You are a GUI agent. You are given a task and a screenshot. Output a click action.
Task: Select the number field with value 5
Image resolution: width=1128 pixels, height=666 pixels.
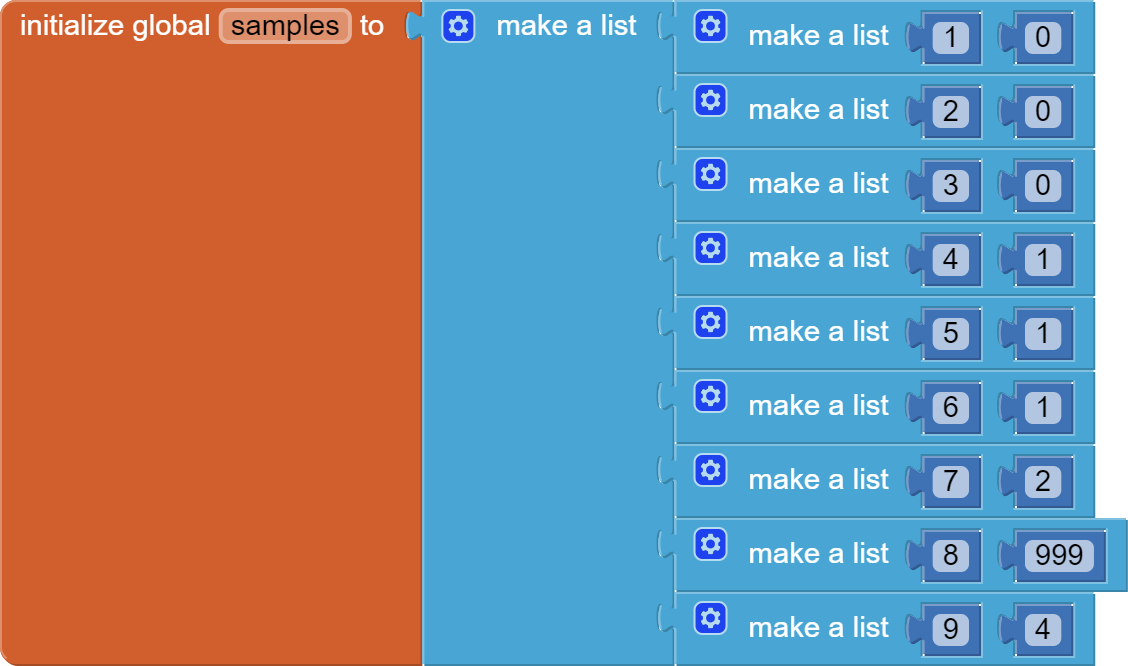click(950, 333)
